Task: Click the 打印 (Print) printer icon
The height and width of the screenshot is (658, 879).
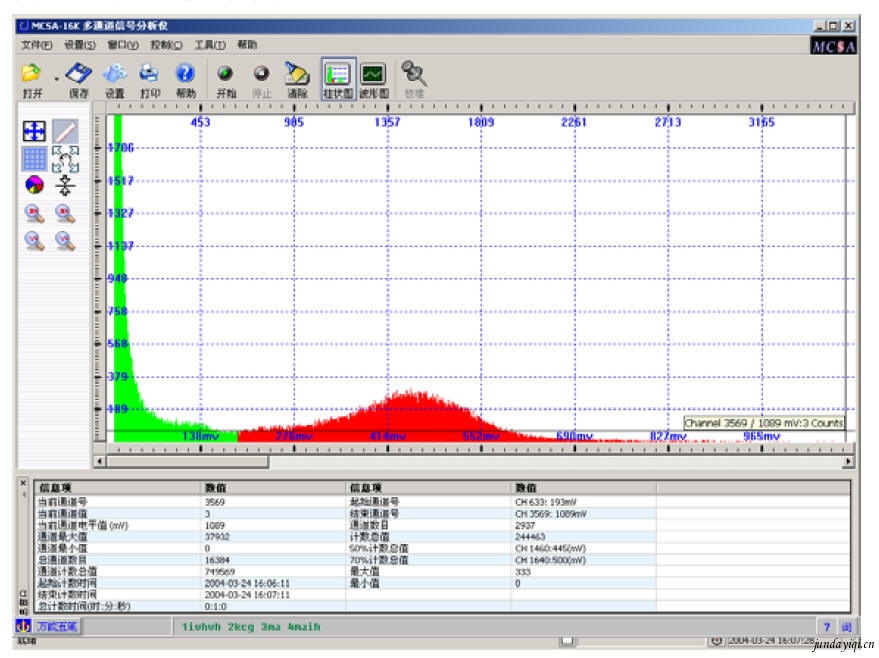Action: click(x=150, y=74)
